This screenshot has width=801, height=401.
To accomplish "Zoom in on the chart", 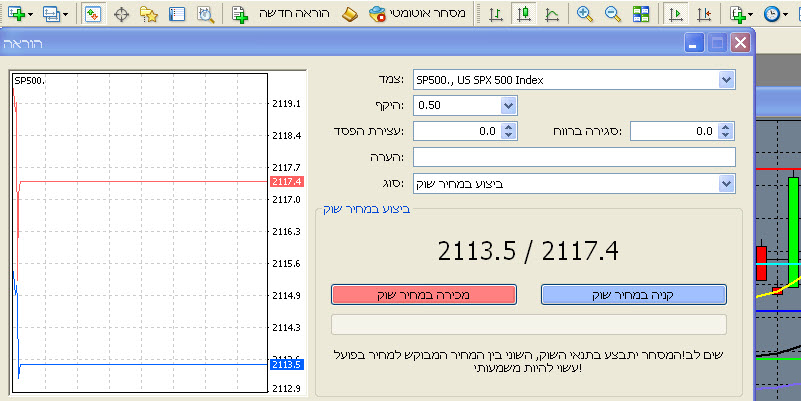I will (585, 14).
